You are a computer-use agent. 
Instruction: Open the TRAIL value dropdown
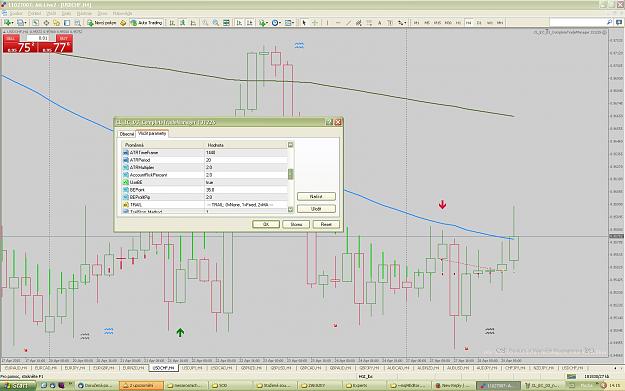pos(246,204)
